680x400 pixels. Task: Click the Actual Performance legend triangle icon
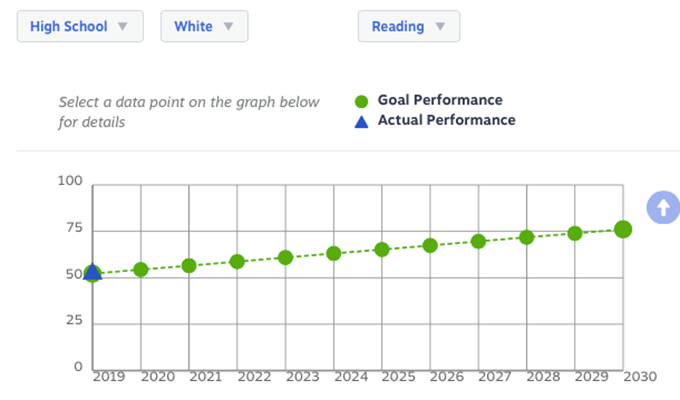[361, 122]
